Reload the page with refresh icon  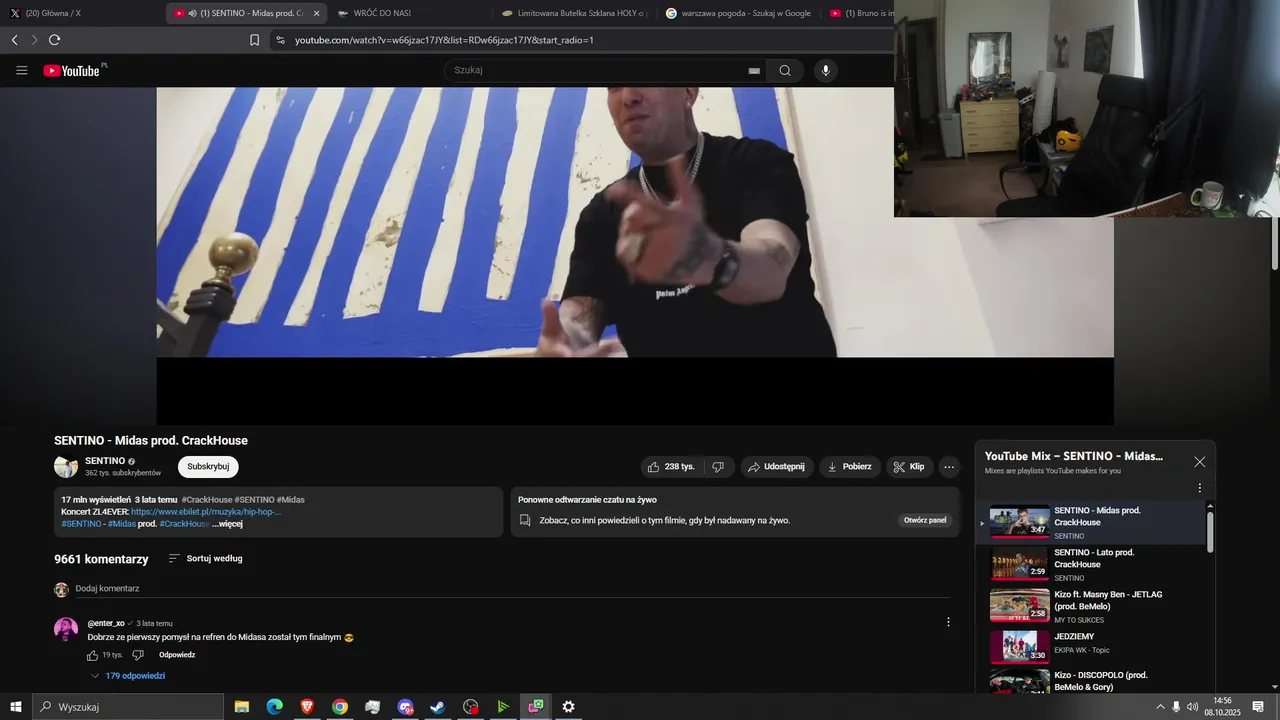[x=54, y=40]
